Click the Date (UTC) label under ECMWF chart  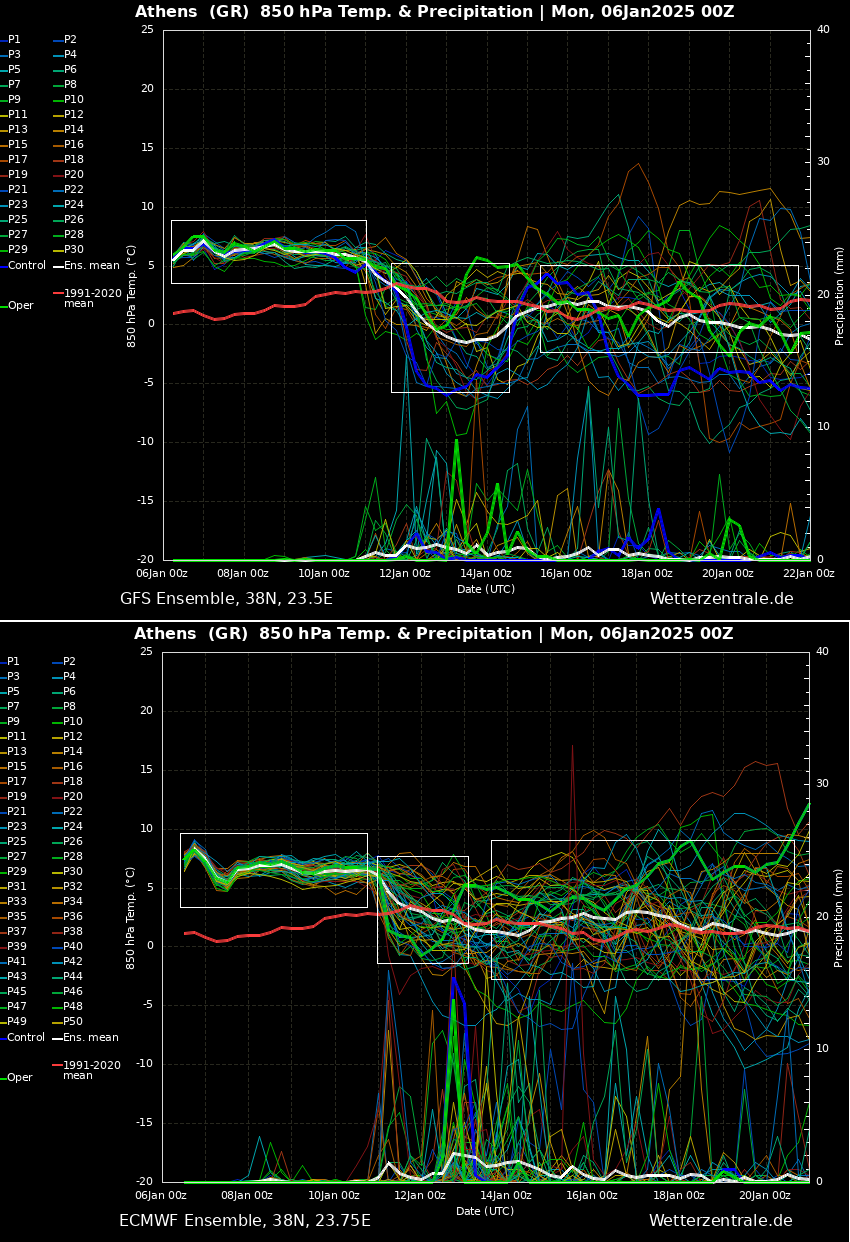(485, 1211)
